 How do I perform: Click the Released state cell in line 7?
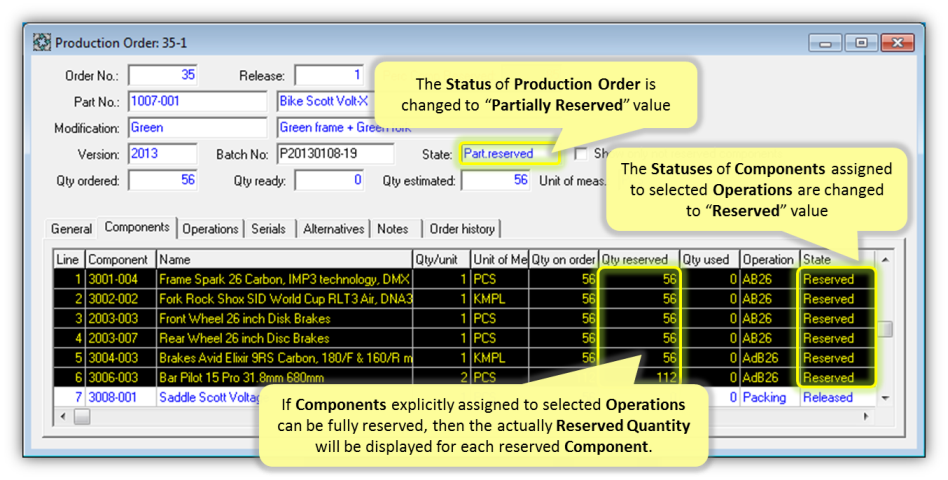[x=837, y=397]
